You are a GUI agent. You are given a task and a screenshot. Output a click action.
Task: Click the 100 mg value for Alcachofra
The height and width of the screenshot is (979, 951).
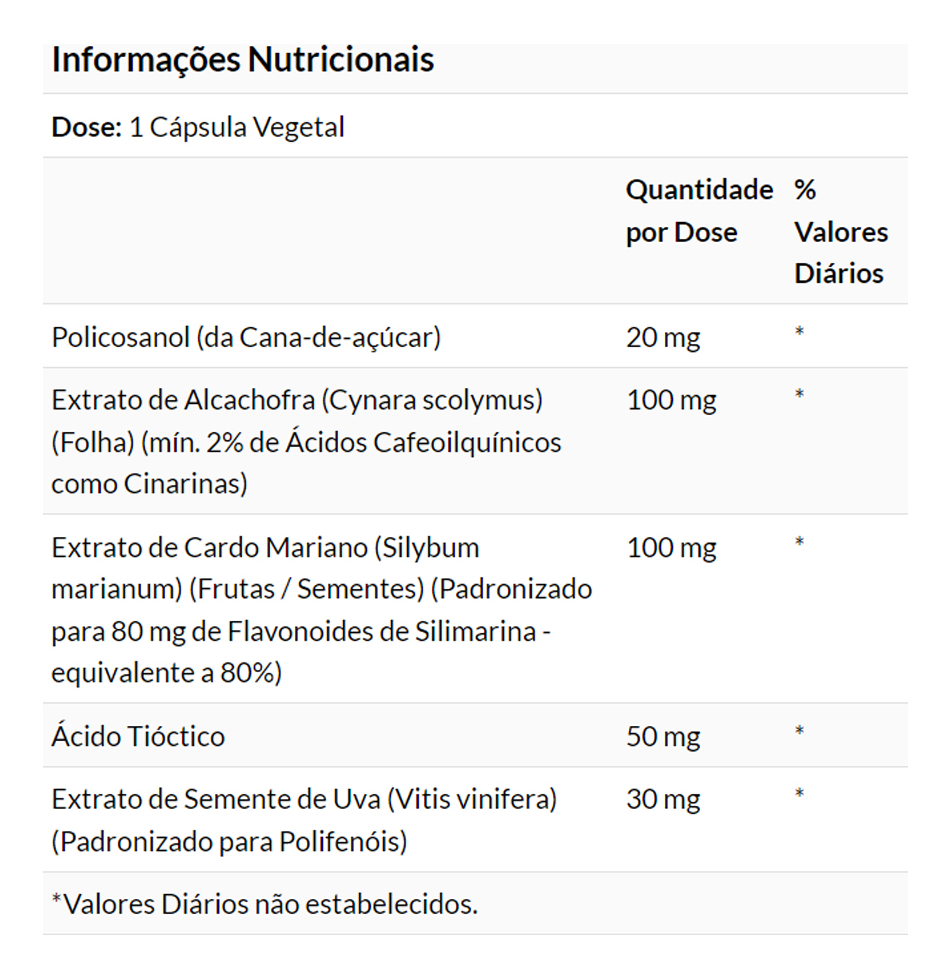671,401
